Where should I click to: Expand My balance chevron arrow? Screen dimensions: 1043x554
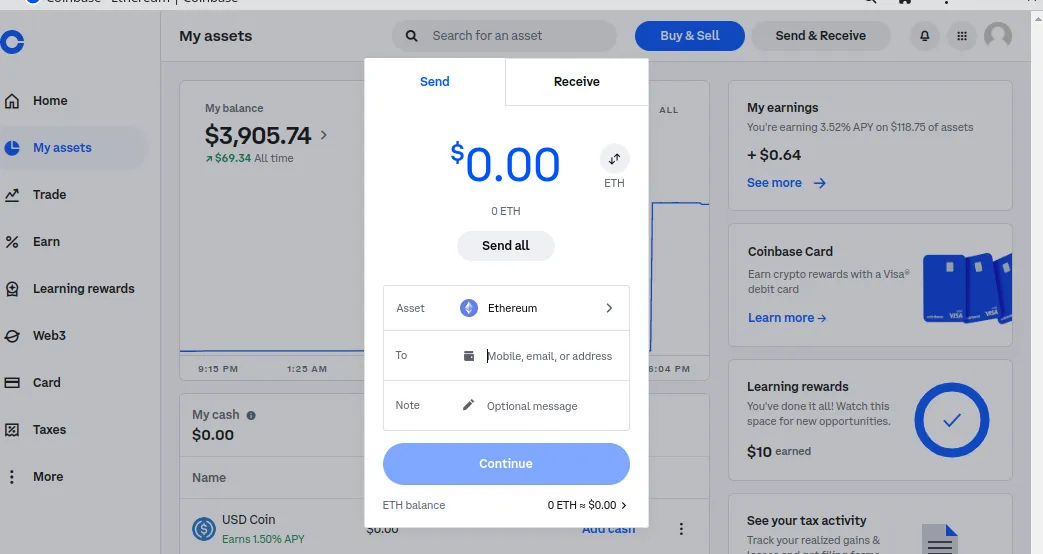[323, 135]
